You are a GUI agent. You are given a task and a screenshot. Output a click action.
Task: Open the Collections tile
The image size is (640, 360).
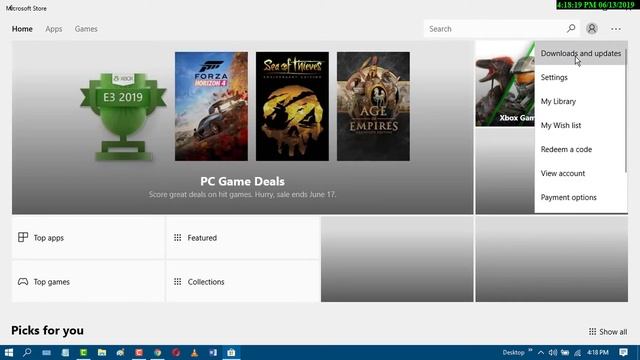(x=243, y=282)
